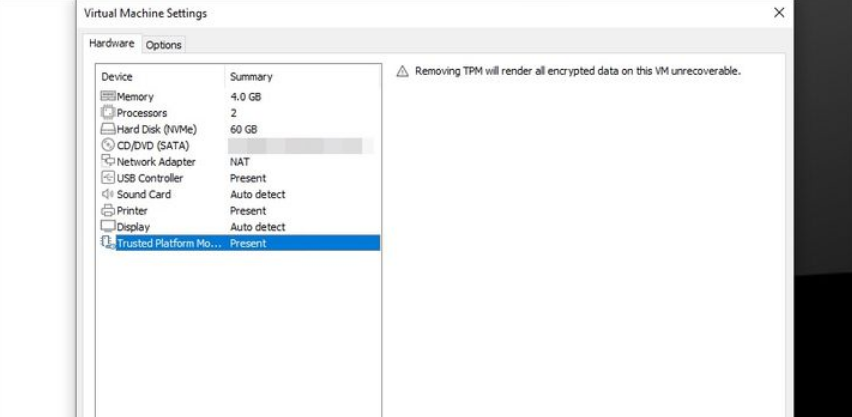Screen dimensions: 852x417
Task: Click the Memory device icon
Action: tap(108, 97)
